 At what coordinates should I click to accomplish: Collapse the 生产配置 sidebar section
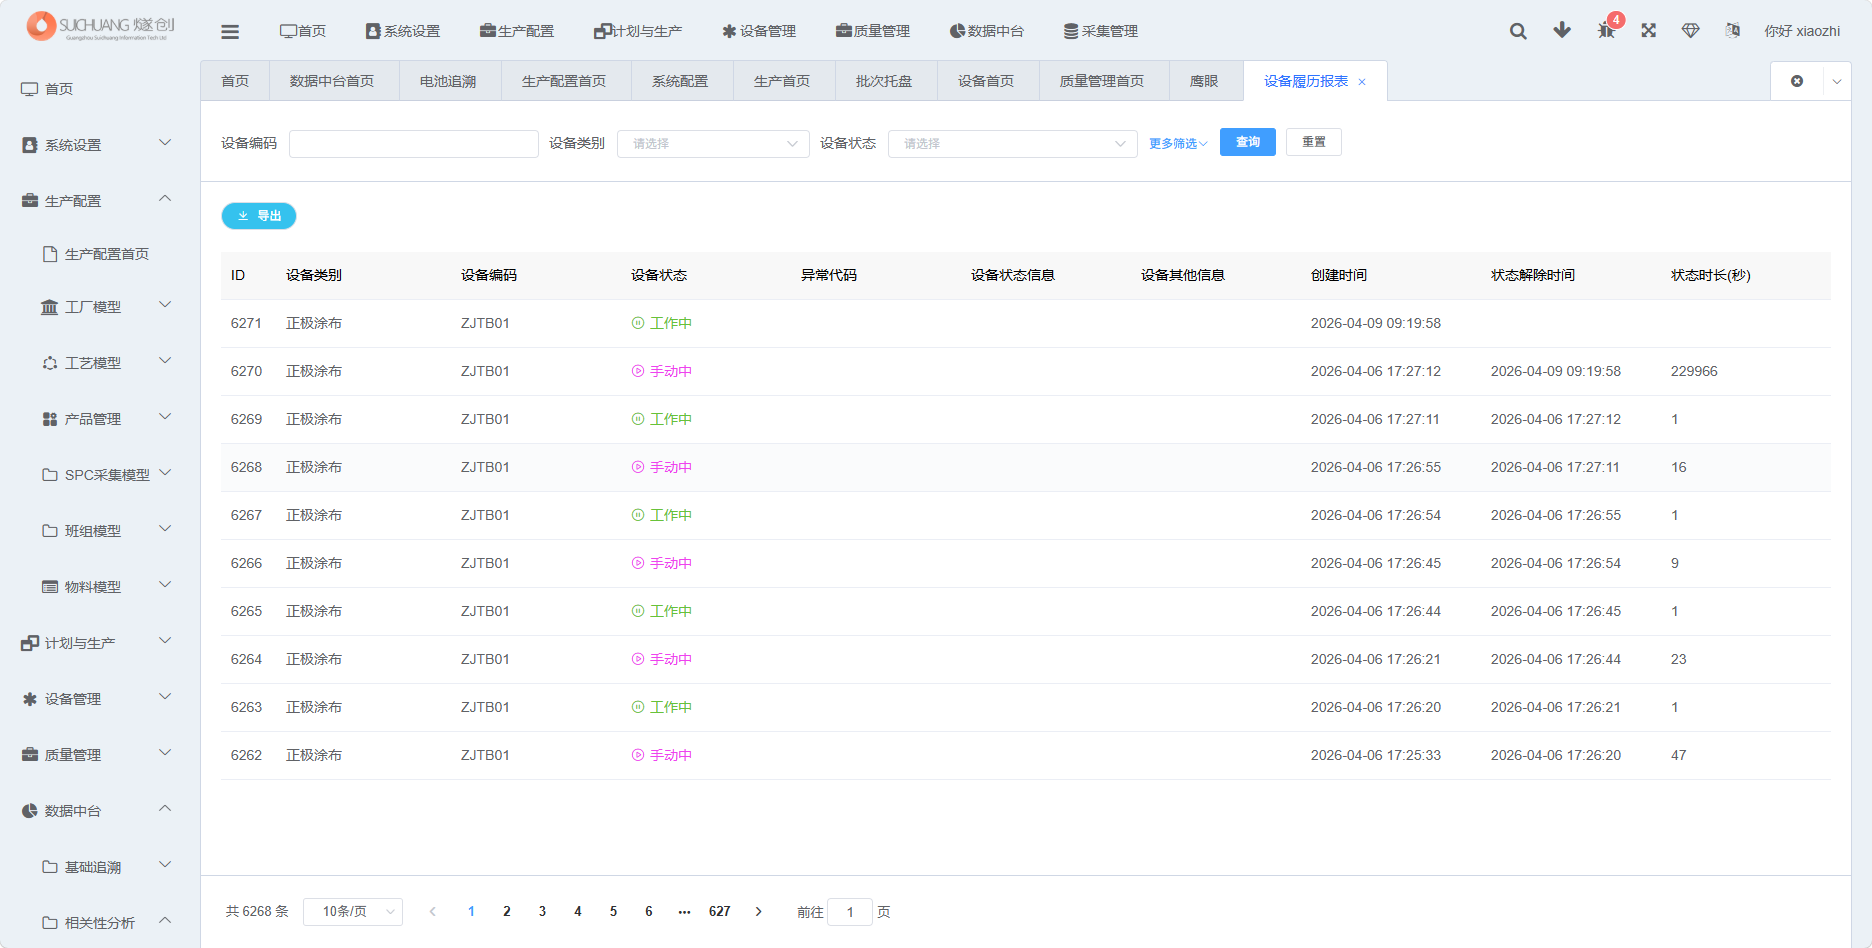click(x=165, y=198)
